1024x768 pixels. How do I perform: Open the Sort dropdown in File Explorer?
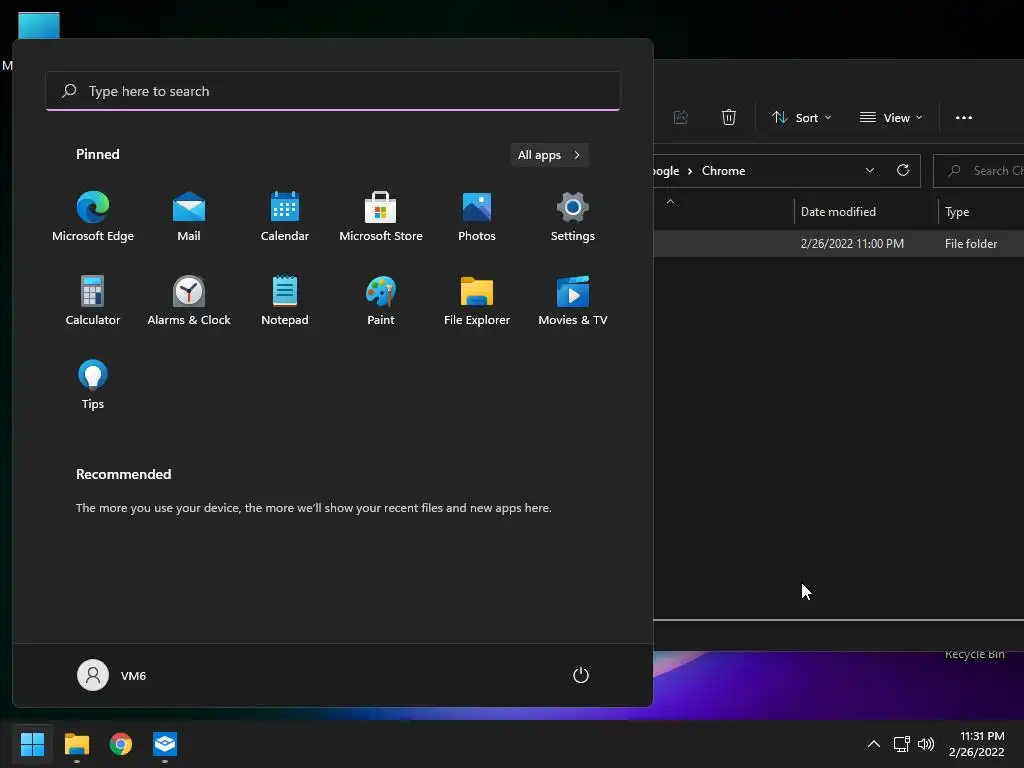(801, 118)
